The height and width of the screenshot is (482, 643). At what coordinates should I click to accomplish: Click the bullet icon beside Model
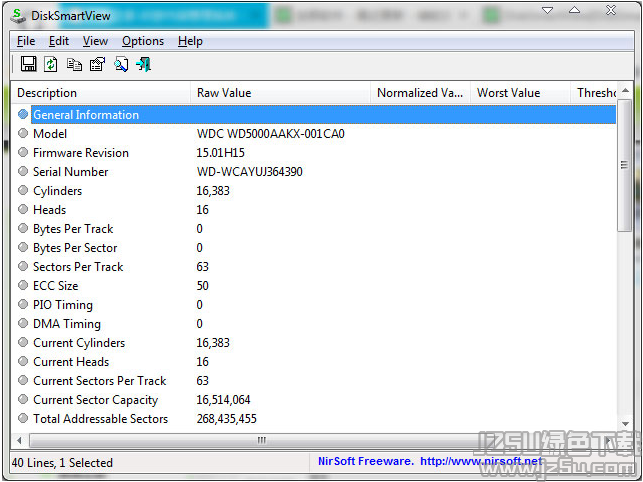(x=23, y=133)
